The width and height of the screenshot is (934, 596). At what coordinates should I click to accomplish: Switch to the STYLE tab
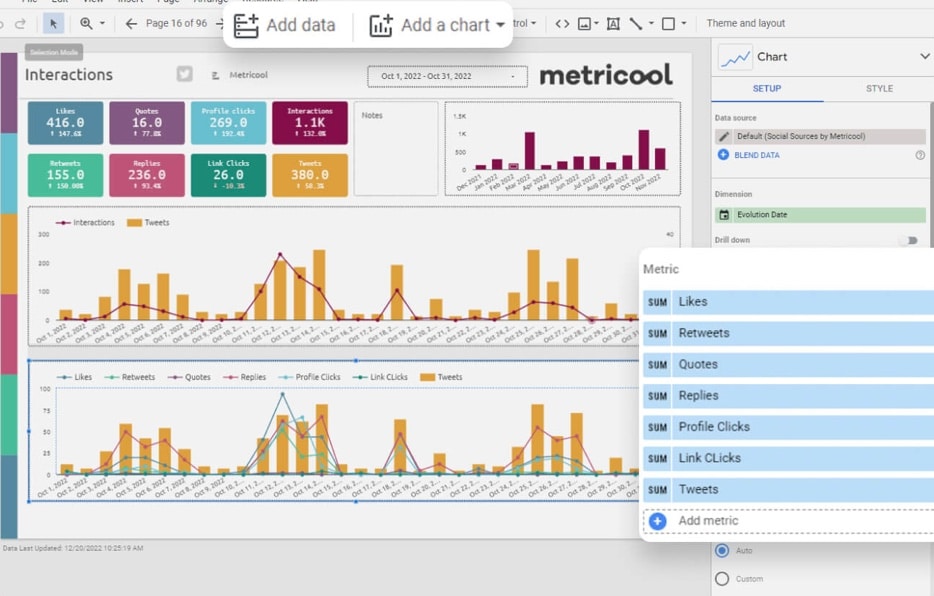pos(879,89)
